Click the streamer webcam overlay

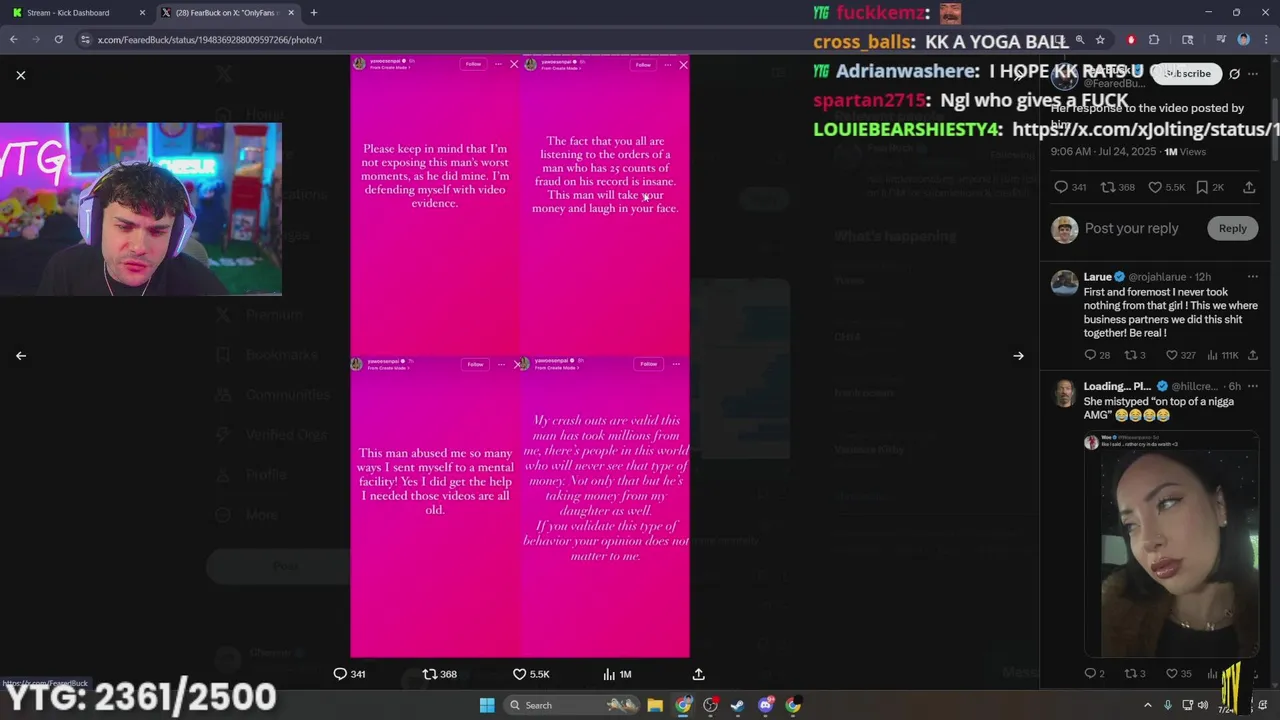click(141, 209)
